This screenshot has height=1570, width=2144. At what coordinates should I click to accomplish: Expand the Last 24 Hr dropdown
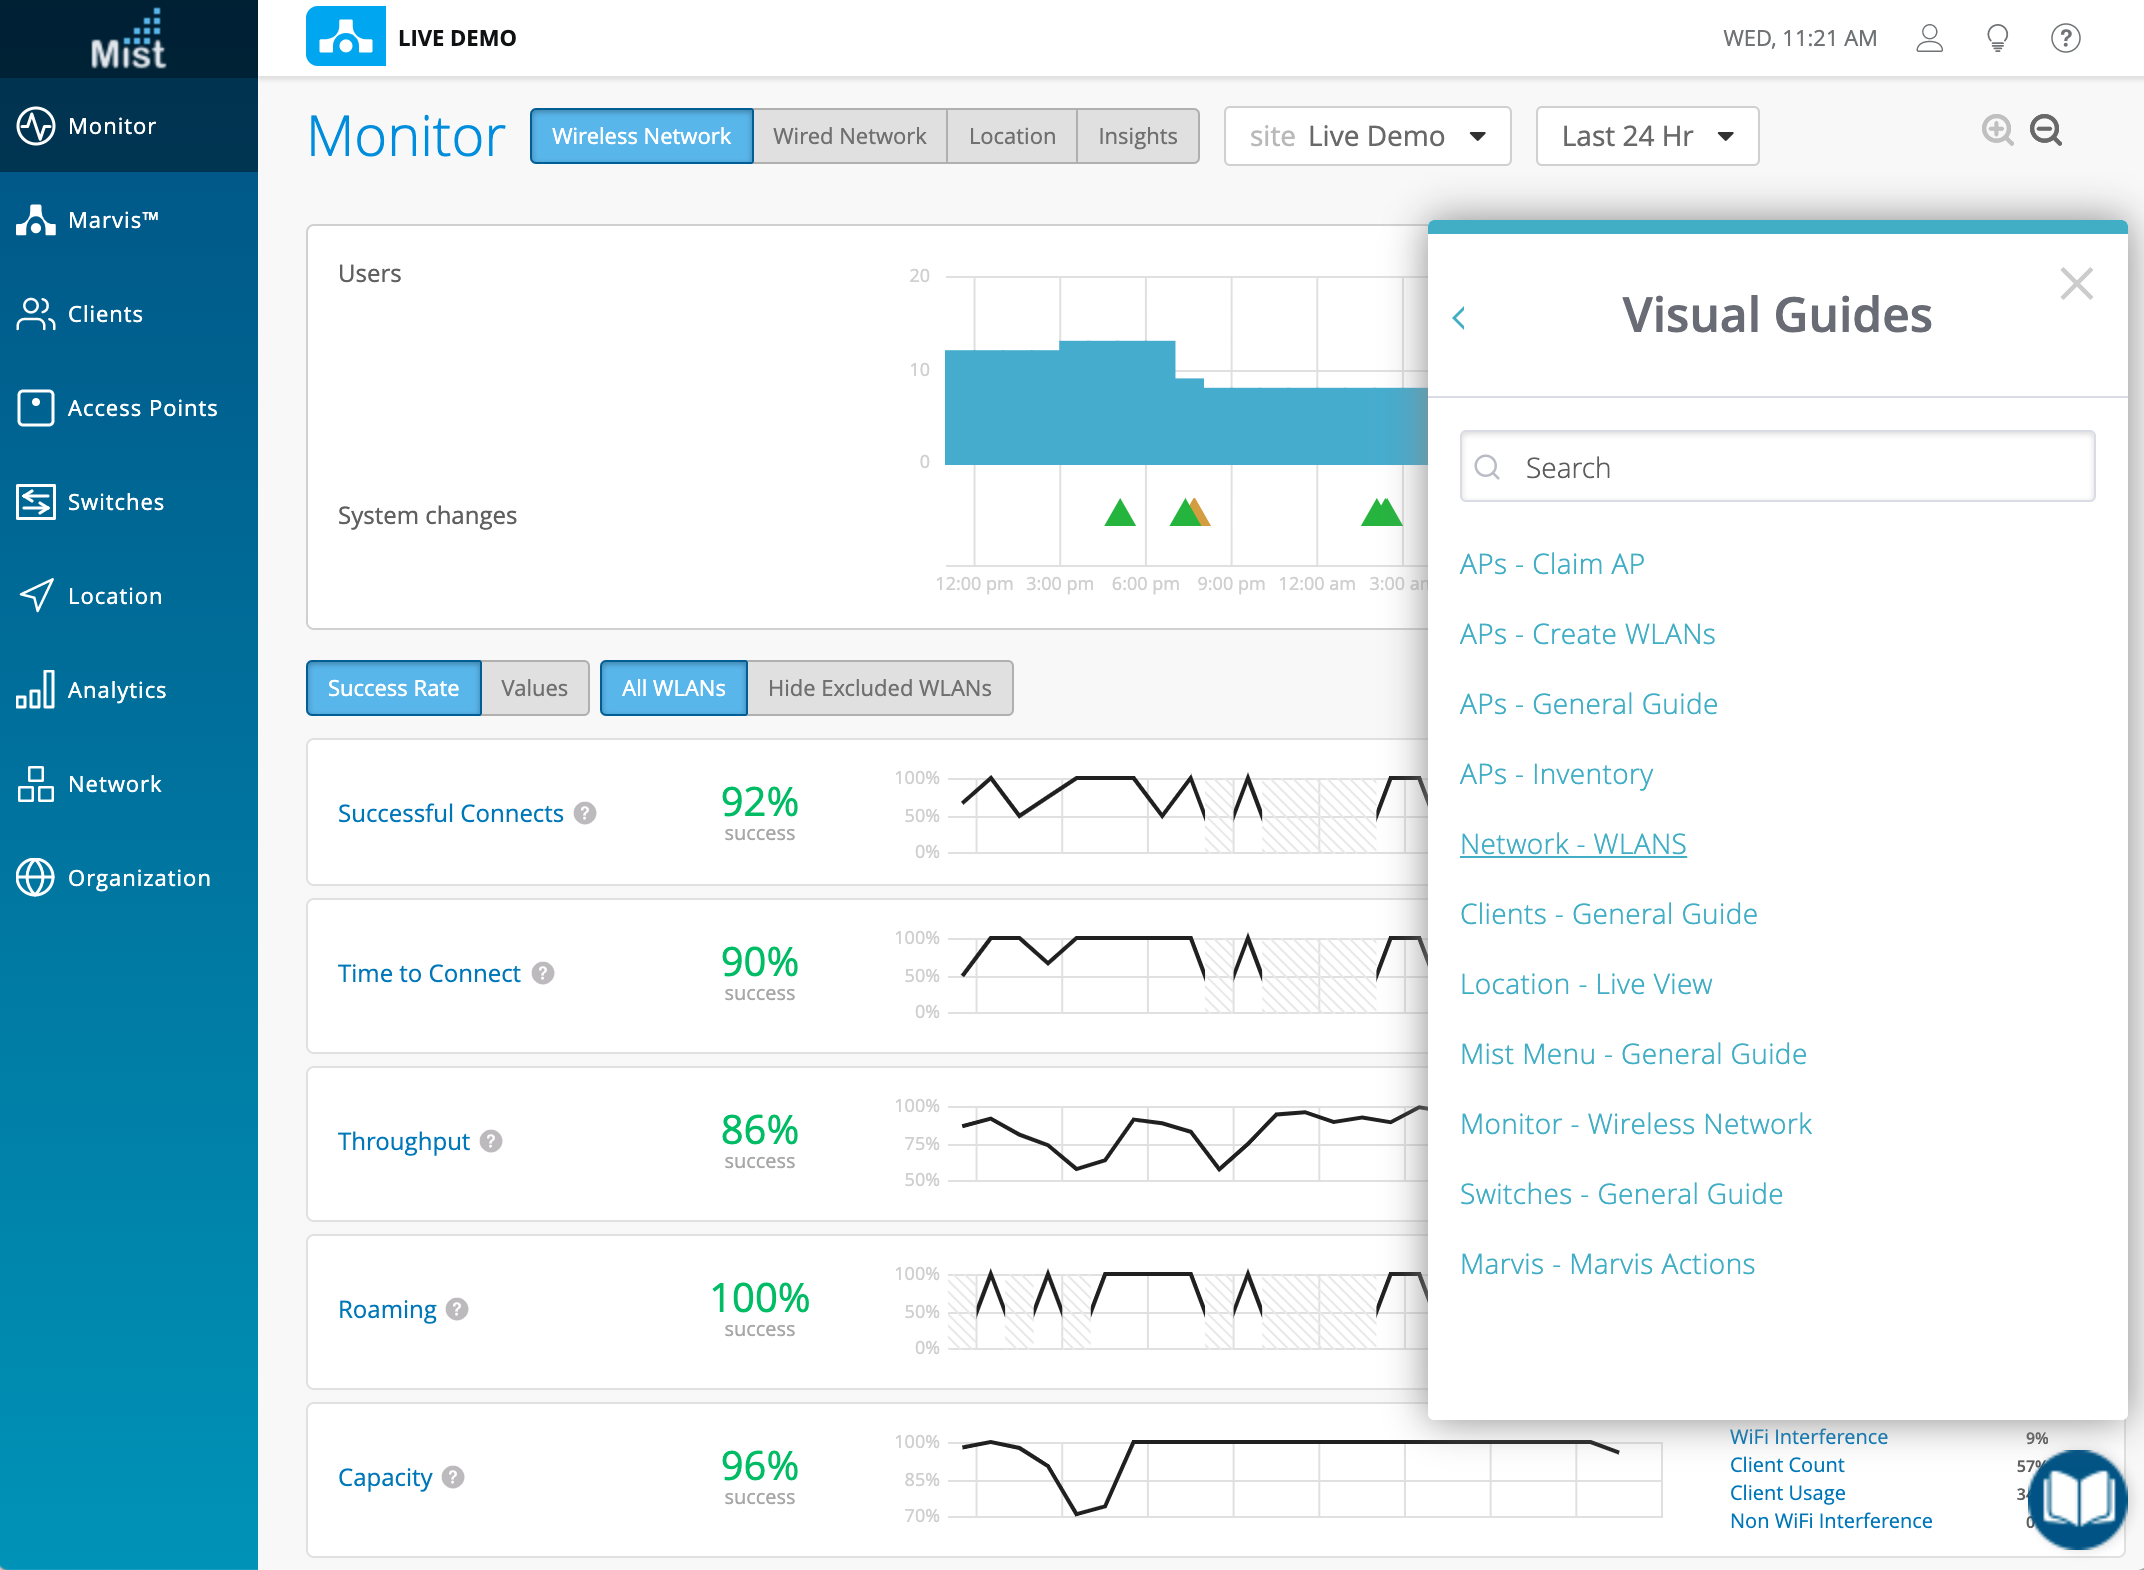[1646, 136]
